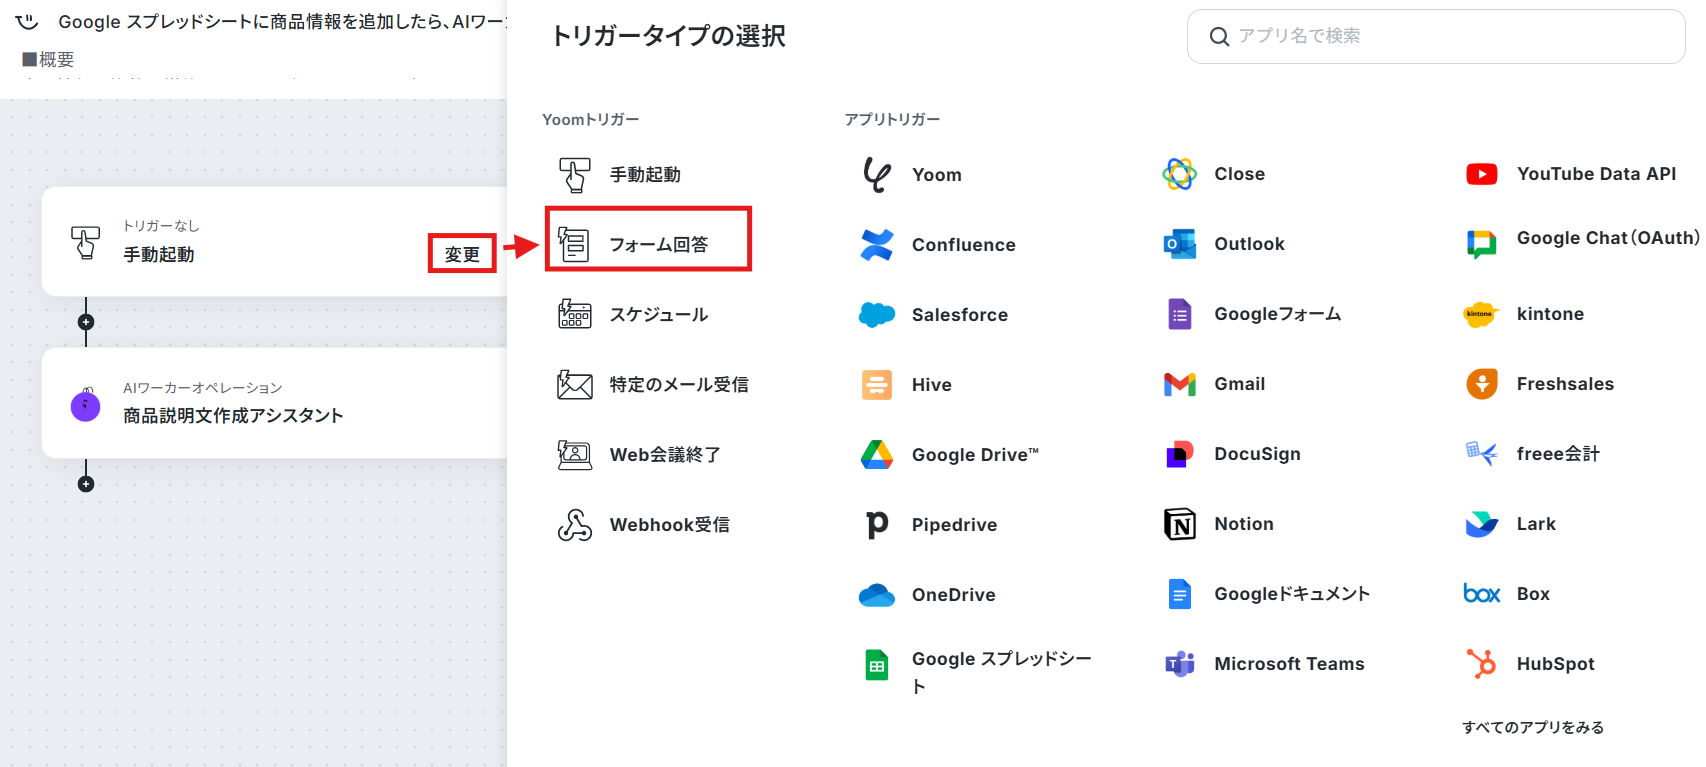Choose the Google Drive icon

tap(877, 455)
